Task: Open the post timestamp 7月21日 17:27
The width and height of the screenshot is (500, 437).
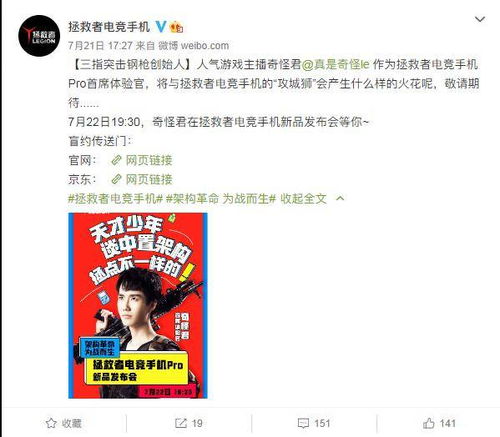Action: pos(101,46)
